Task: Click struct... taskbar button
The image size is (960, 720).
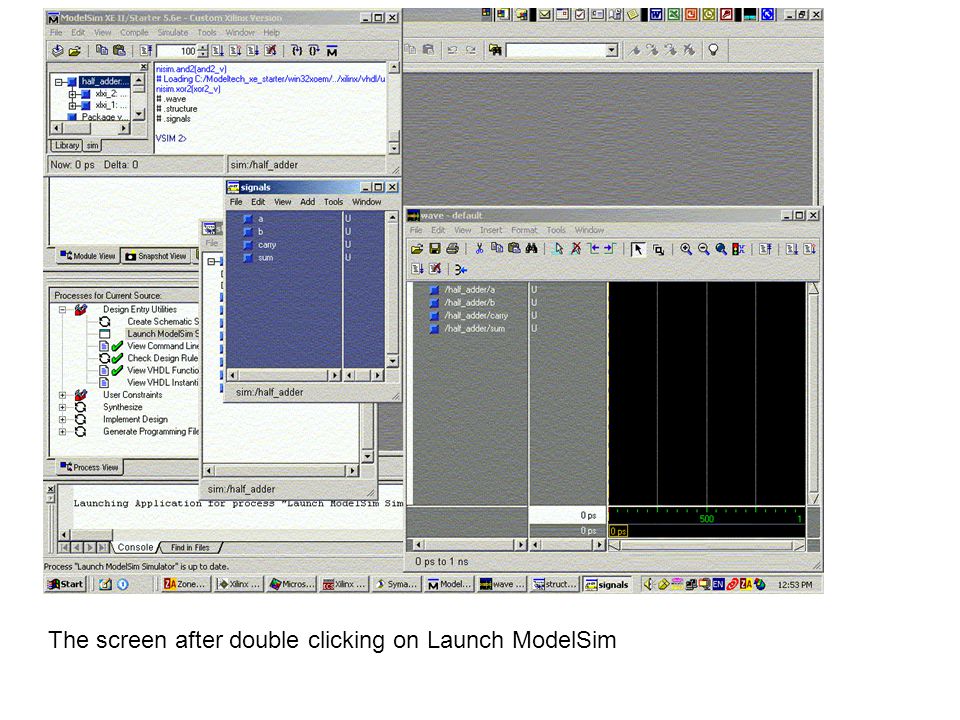Action: (554, 584)
